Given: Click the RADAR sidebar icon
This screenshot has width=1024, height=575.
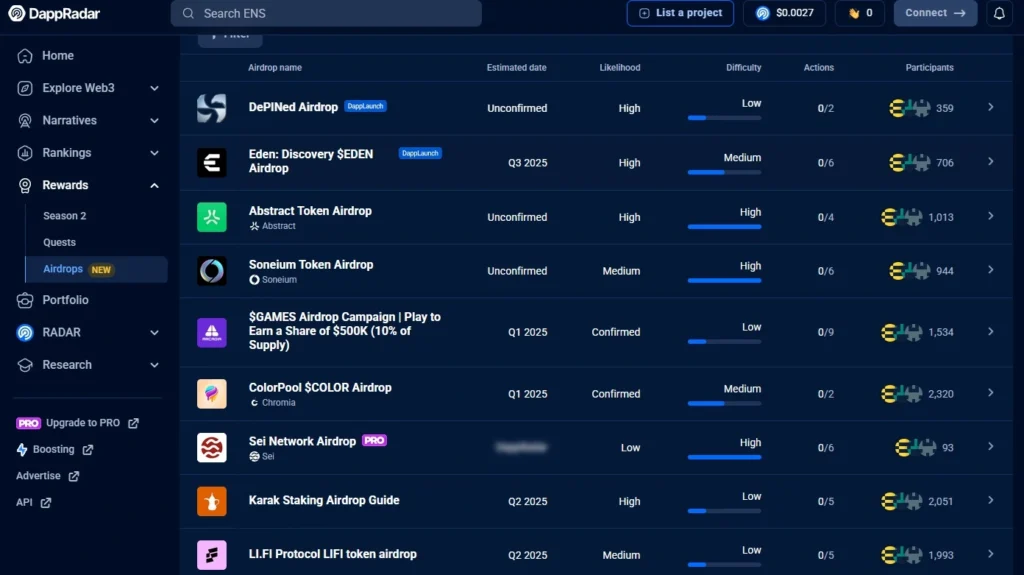Looking at the screenshot, I should 25,333.
